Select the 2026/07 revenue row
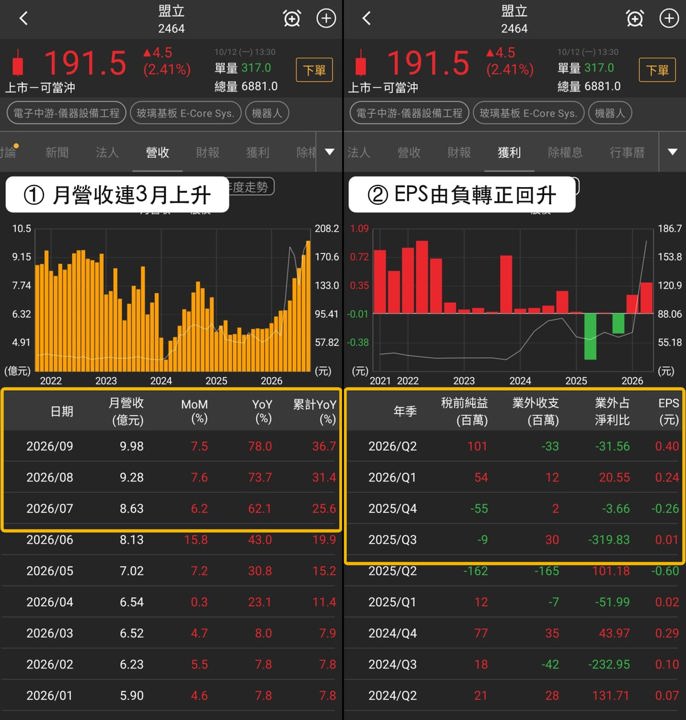This screenshot has height=720, width=686. 171,509
